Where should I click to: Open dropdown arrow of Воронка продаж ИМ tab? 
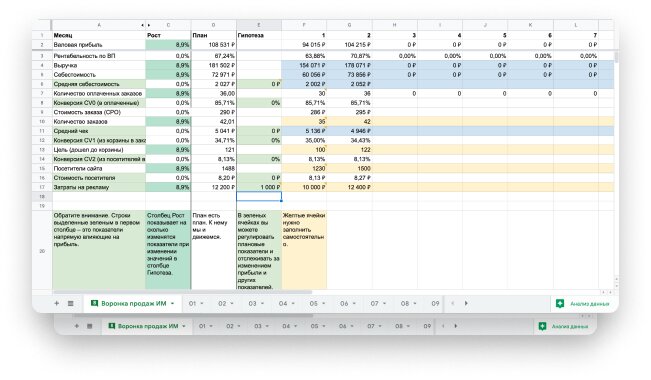tap(172, 304)
